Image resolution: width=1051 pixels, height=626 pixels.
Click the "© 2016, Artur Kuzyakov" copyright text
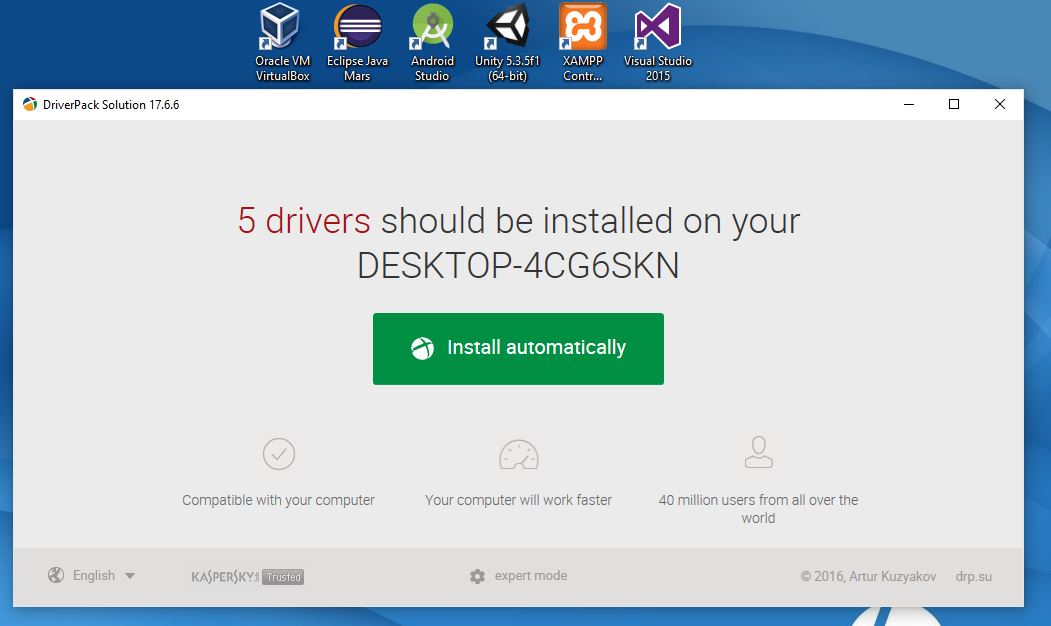coord(868,576)
